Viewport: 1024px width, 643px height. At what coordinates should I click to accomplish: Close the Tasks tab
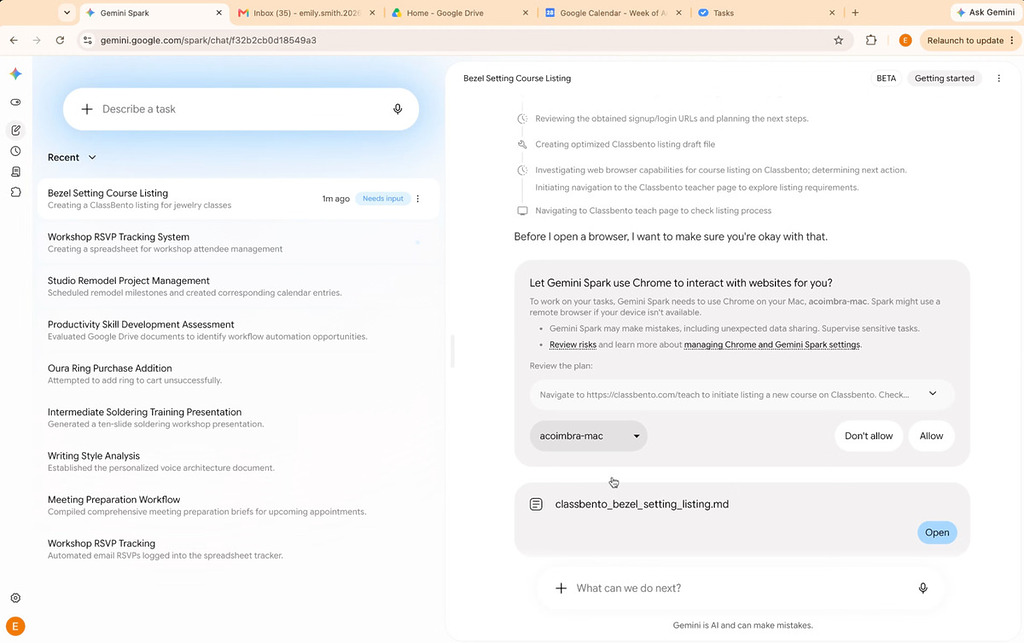click(832, 12)
